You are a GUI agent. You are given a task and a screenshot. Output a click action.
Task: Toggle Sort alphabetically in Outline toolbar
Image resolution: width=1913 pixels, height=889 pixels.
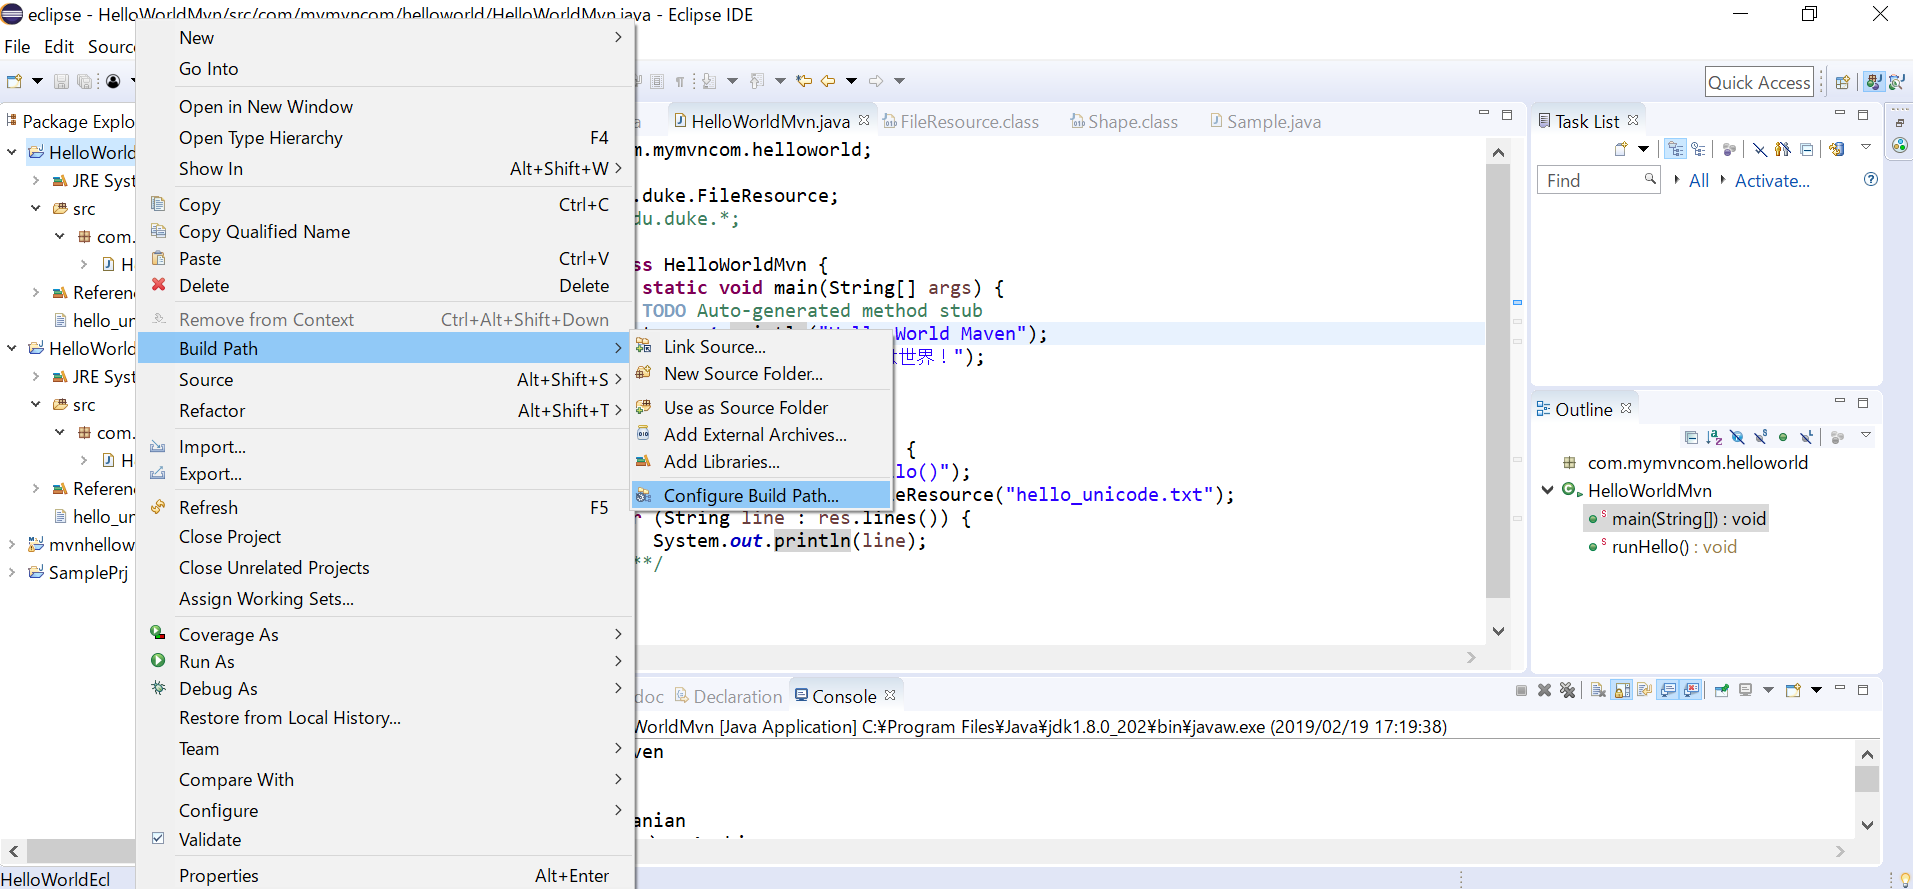pos(1714,437)
